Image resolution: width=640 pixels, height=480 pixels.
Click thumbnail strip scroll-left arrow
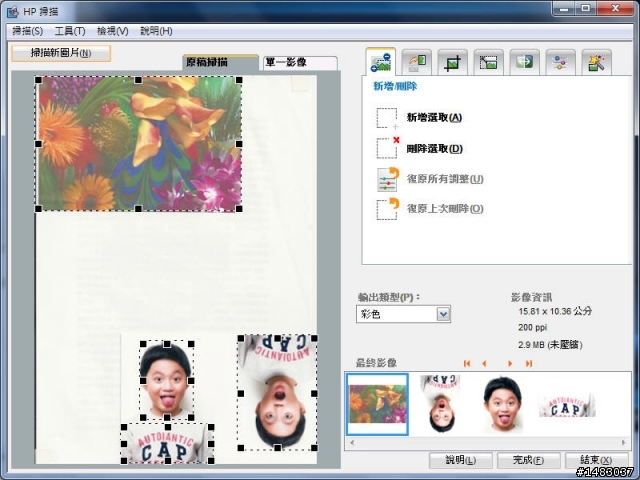point(352,442)
